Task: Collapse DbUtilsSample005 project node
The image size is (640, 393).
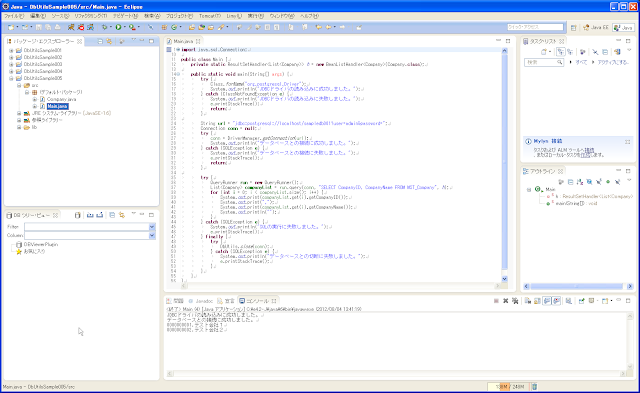Action: (11, 78)
